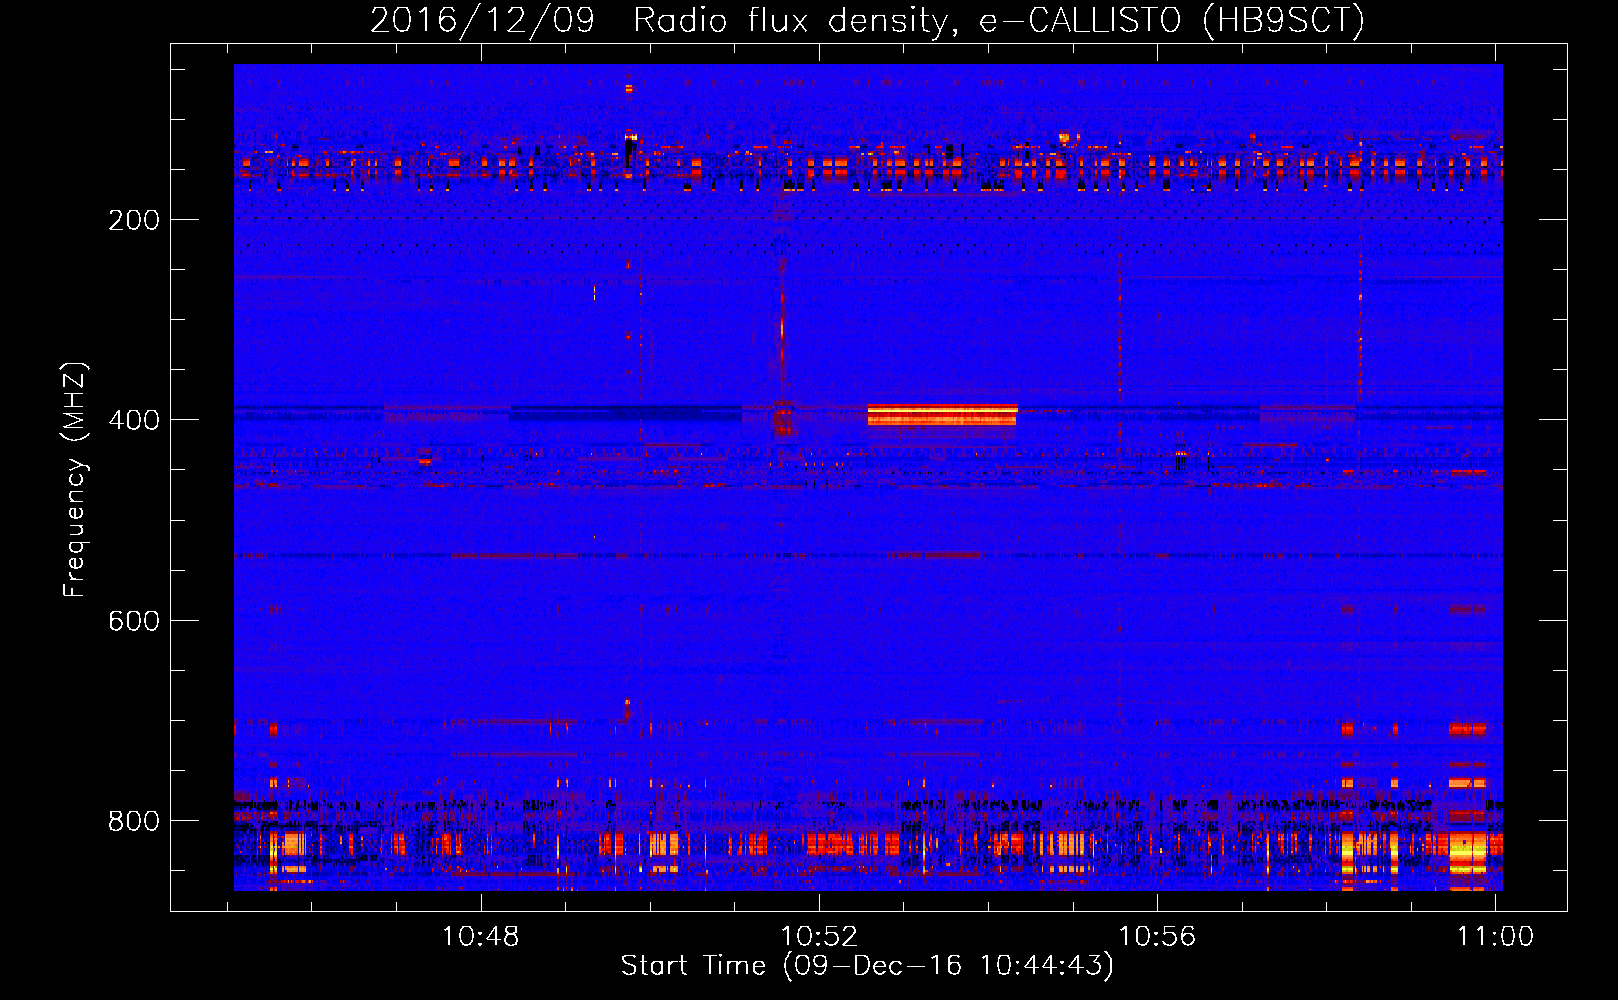Screen dimensions: 1618x1000
Task: Click the 800 frequency tick label
Action: click(134, 821)
